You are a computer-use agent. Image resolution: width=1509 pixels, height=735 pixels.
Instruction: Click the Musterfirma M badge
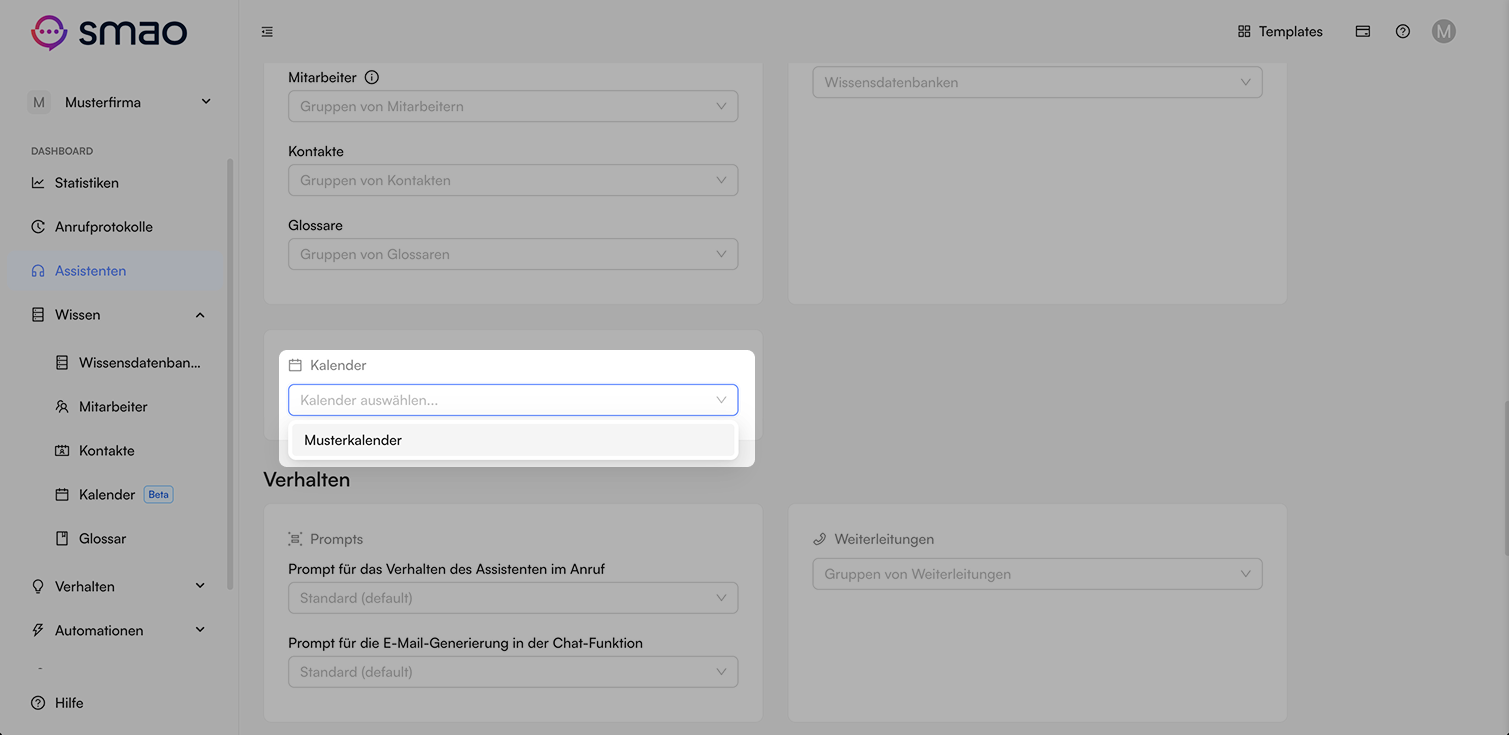click(39, 102)
